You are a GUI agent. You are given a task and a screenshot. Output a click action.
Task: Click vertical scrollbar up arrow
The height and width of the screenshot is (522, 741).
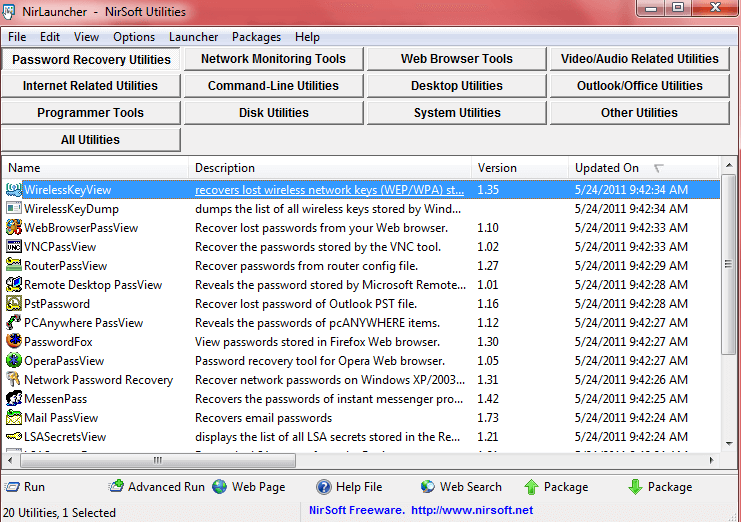coord(729,165)
